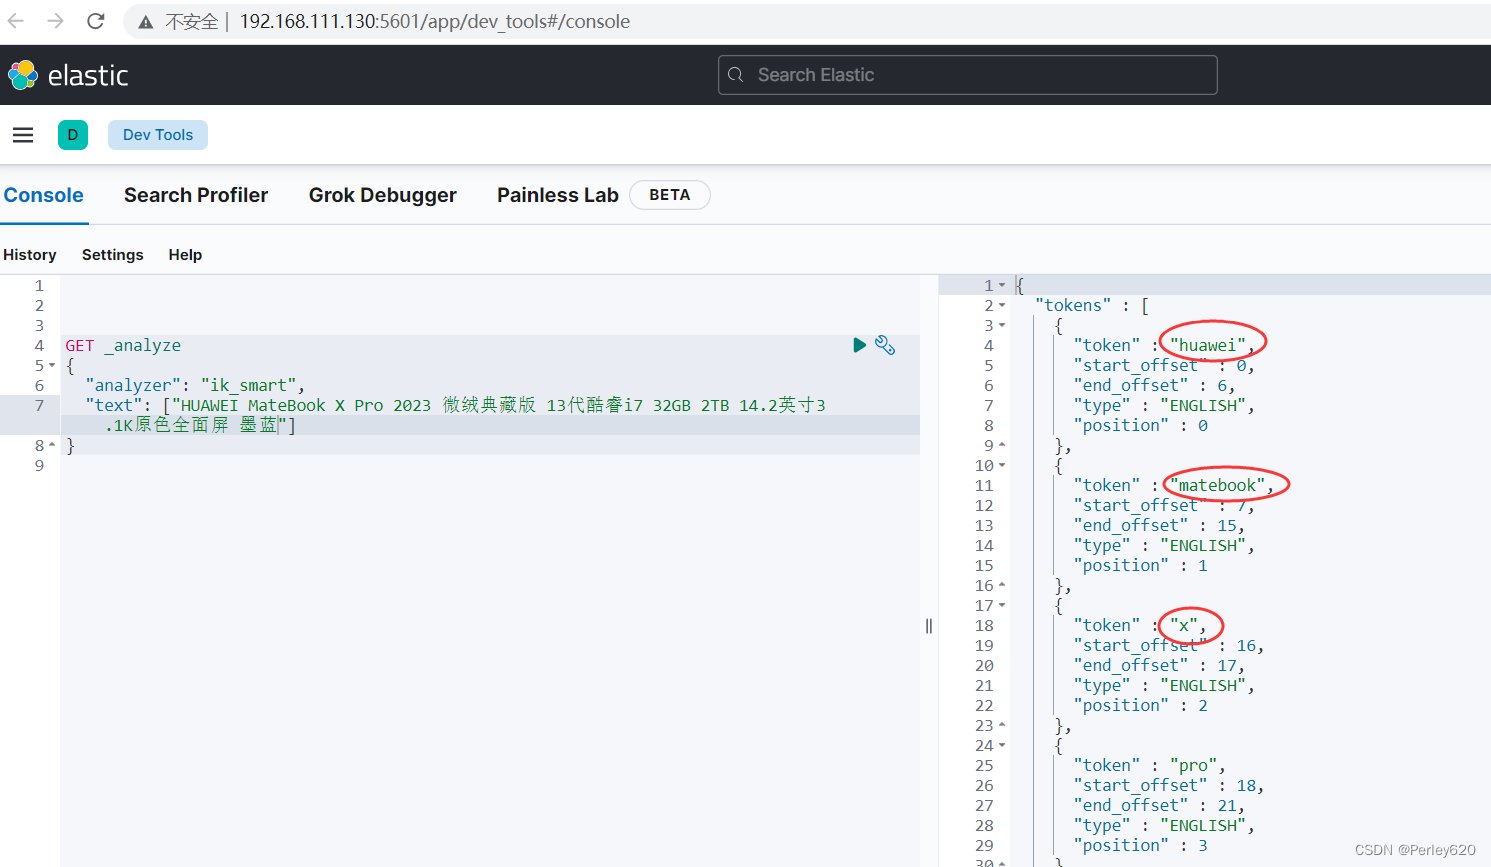This screenshot has height=867, width=1491.
Task: Toggle fold arrow at output line 16
Action: tap(1002, 585)
